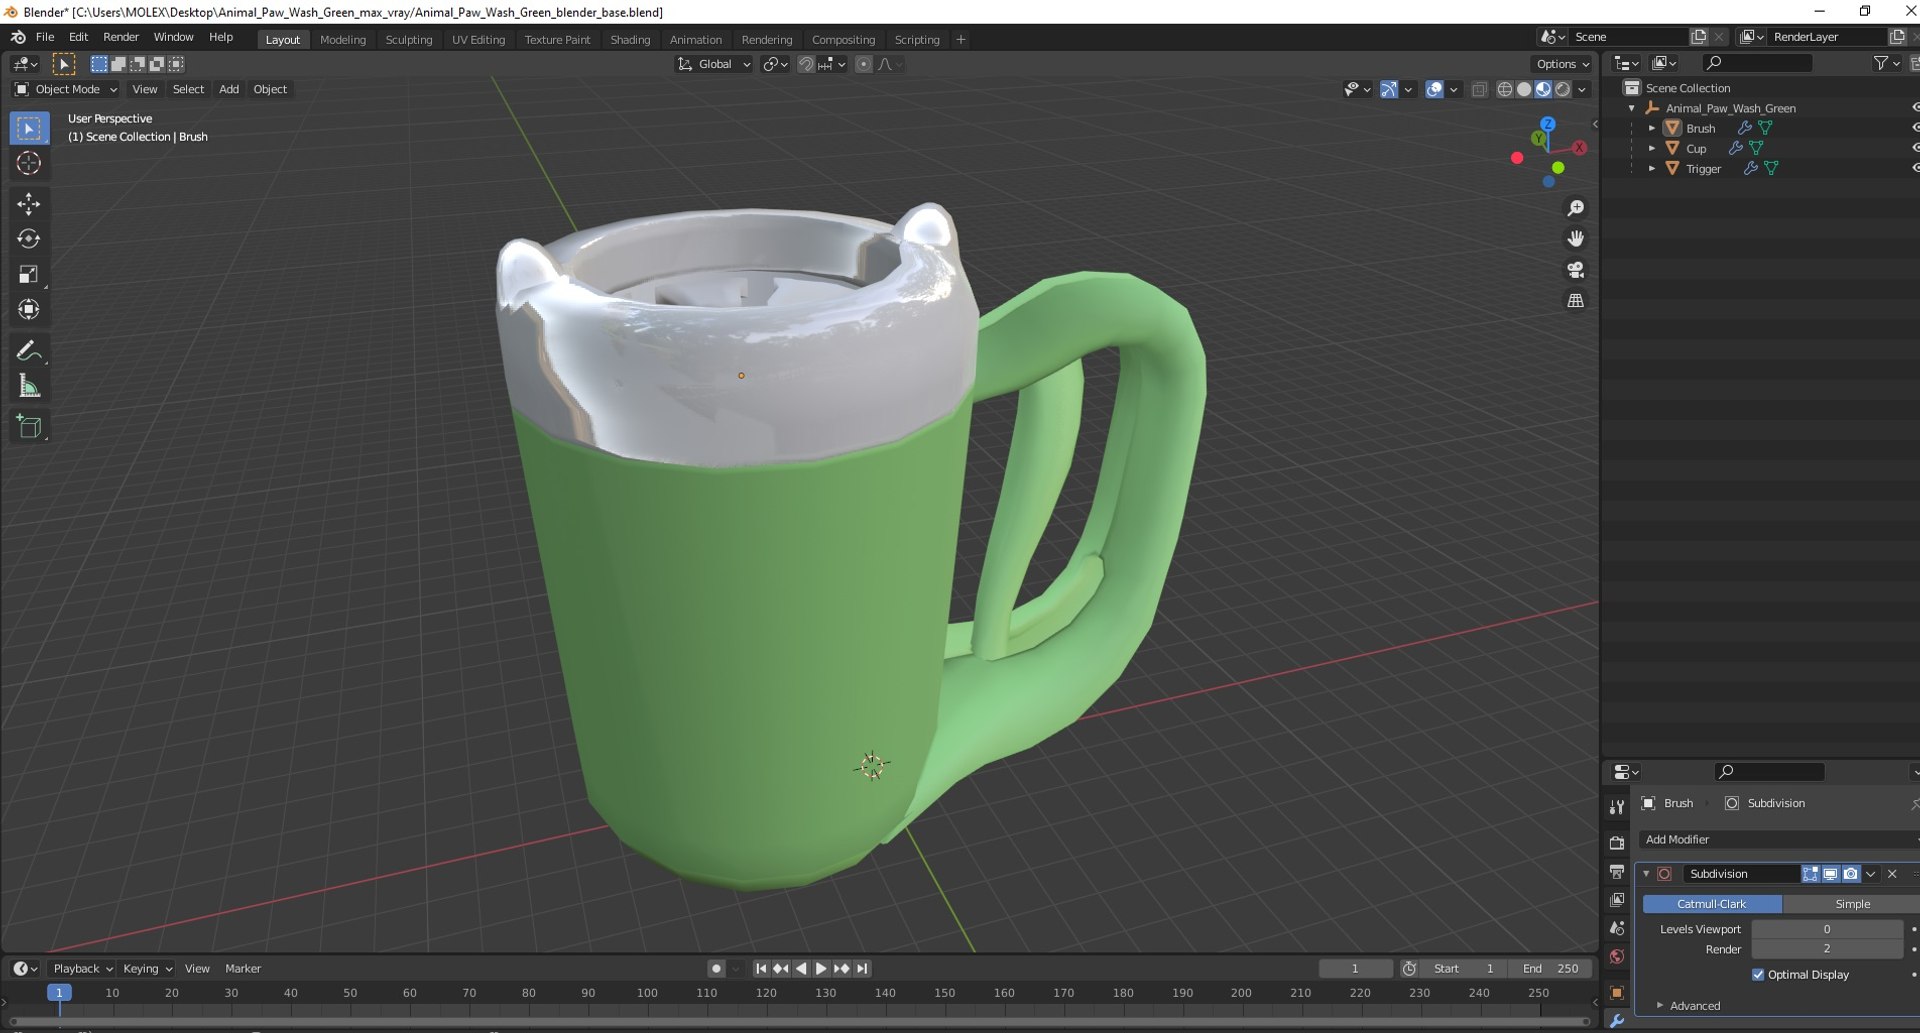This screenshot has width=1920, height=1033.
Task: Expand the Brush object in outliner
Action: pos(1652,128)
